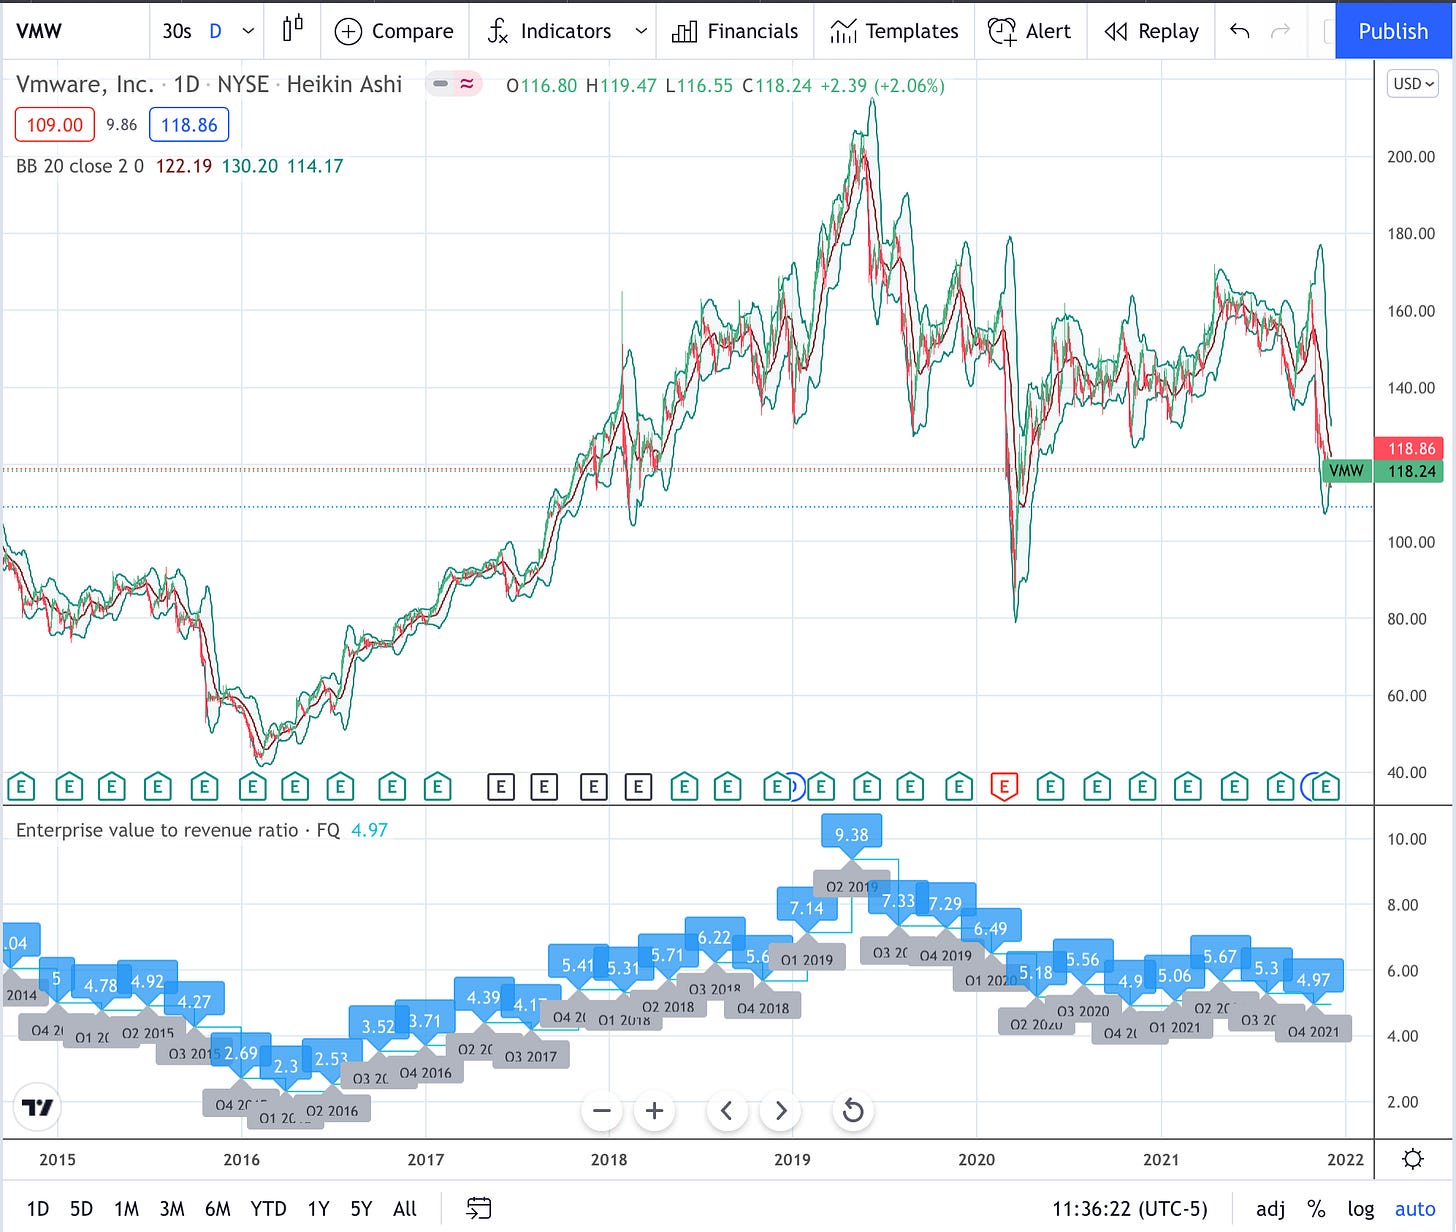The height and width of the screenshot is (1232, 1456).
Task: Click the TradingView logo icon
Action: coord(38,1108)
